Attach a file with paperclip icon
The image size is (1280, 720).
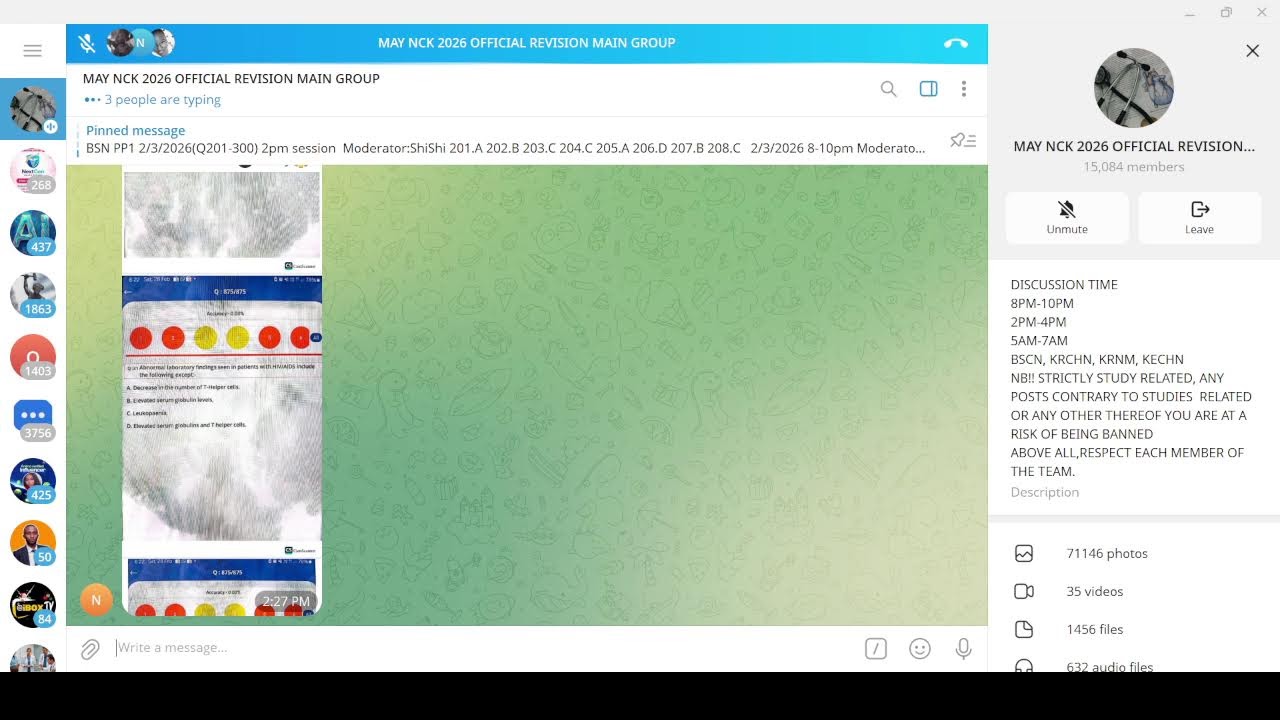(x=90, y=649)
